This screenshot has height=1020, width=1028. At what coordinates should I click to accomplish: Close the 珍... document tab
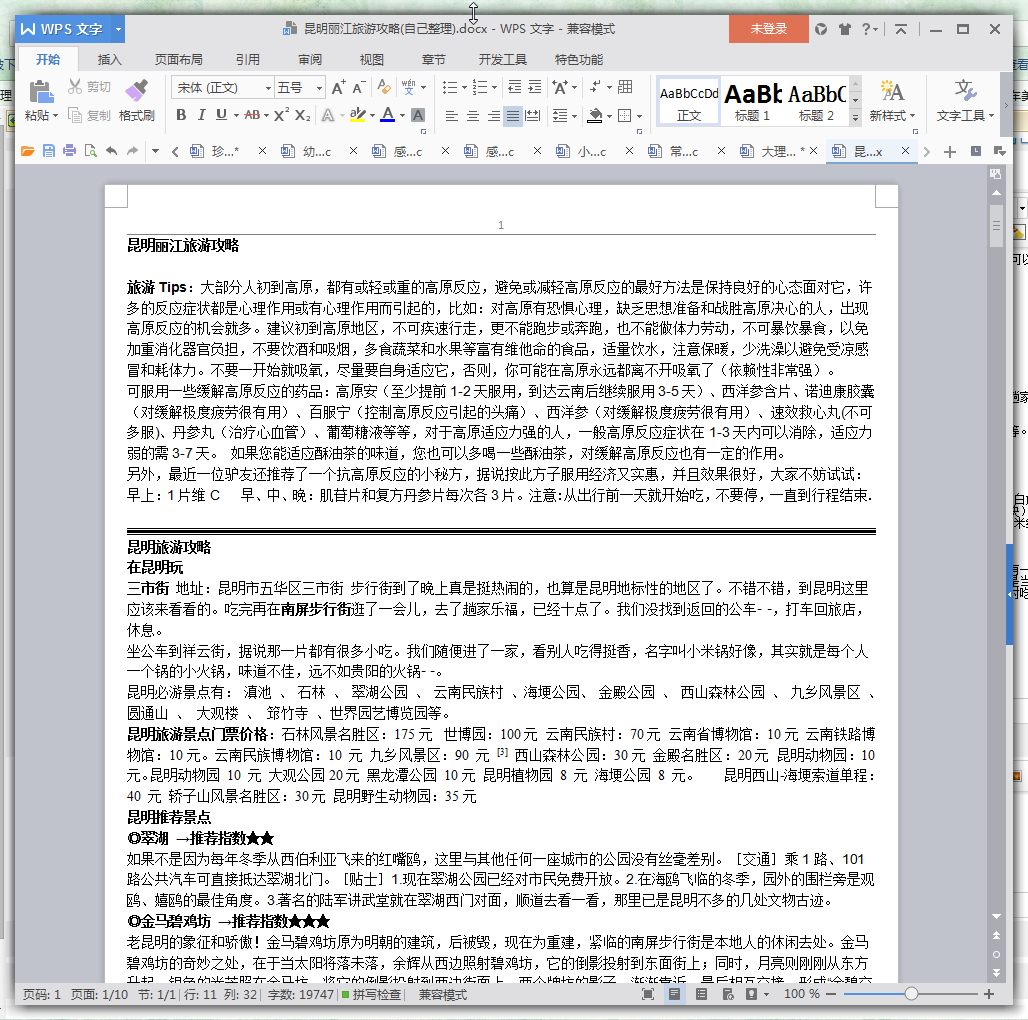point(262,151)
